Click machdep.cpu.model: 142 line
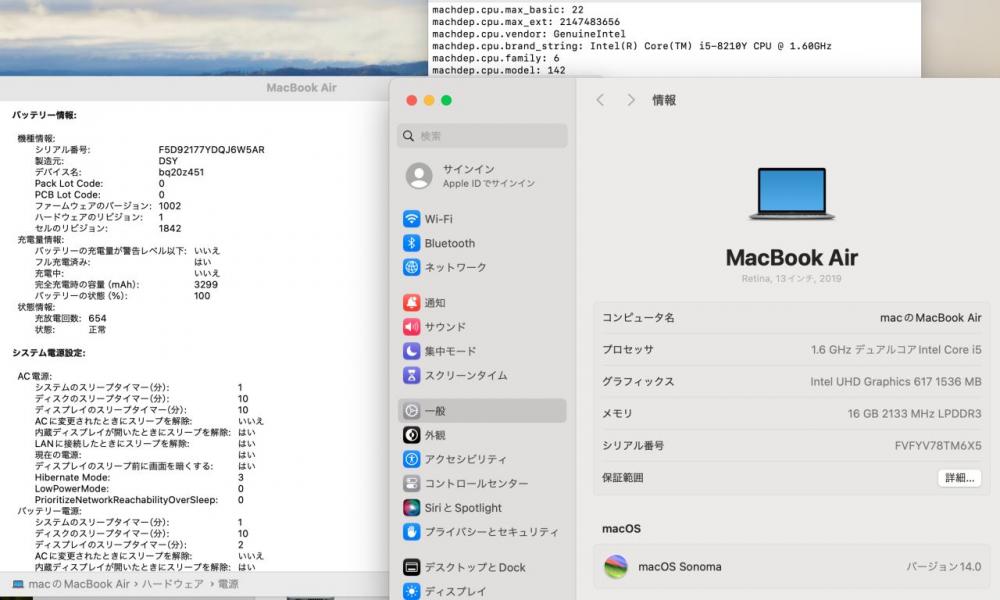Image resolution: width=1000 pixels, height=600 pixels. coord(499,70)
